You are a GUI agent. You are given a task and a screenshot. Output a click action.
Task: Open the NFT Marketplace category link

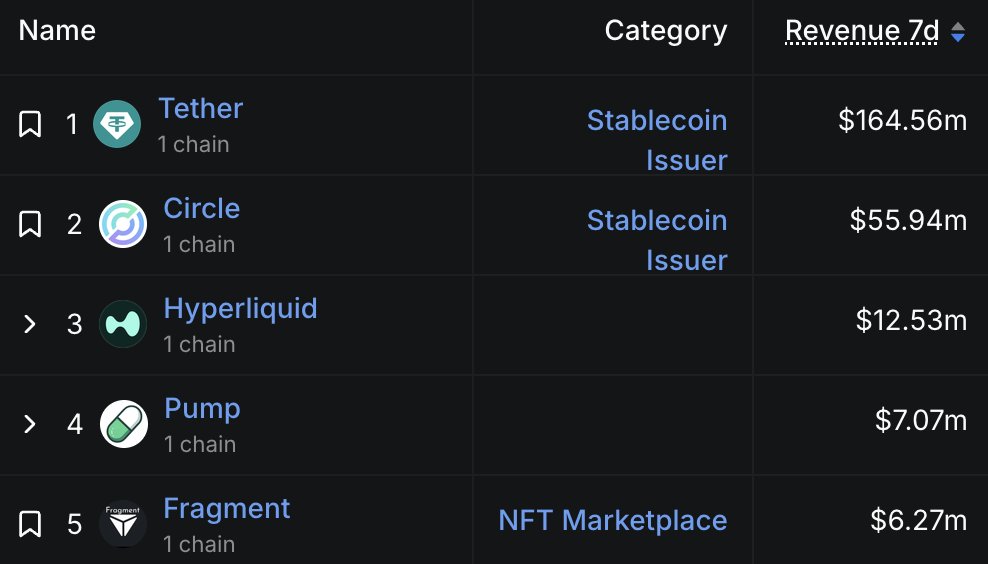pos(612,520)
